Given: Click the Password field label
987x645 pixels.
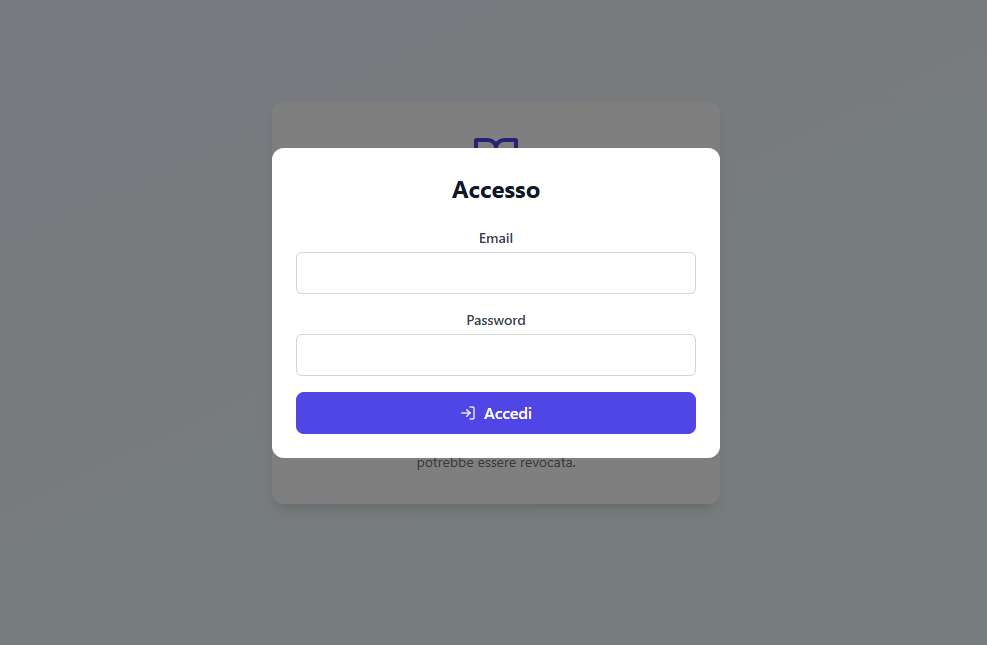Looking at the screenshot, I should [x=496, y=320].
